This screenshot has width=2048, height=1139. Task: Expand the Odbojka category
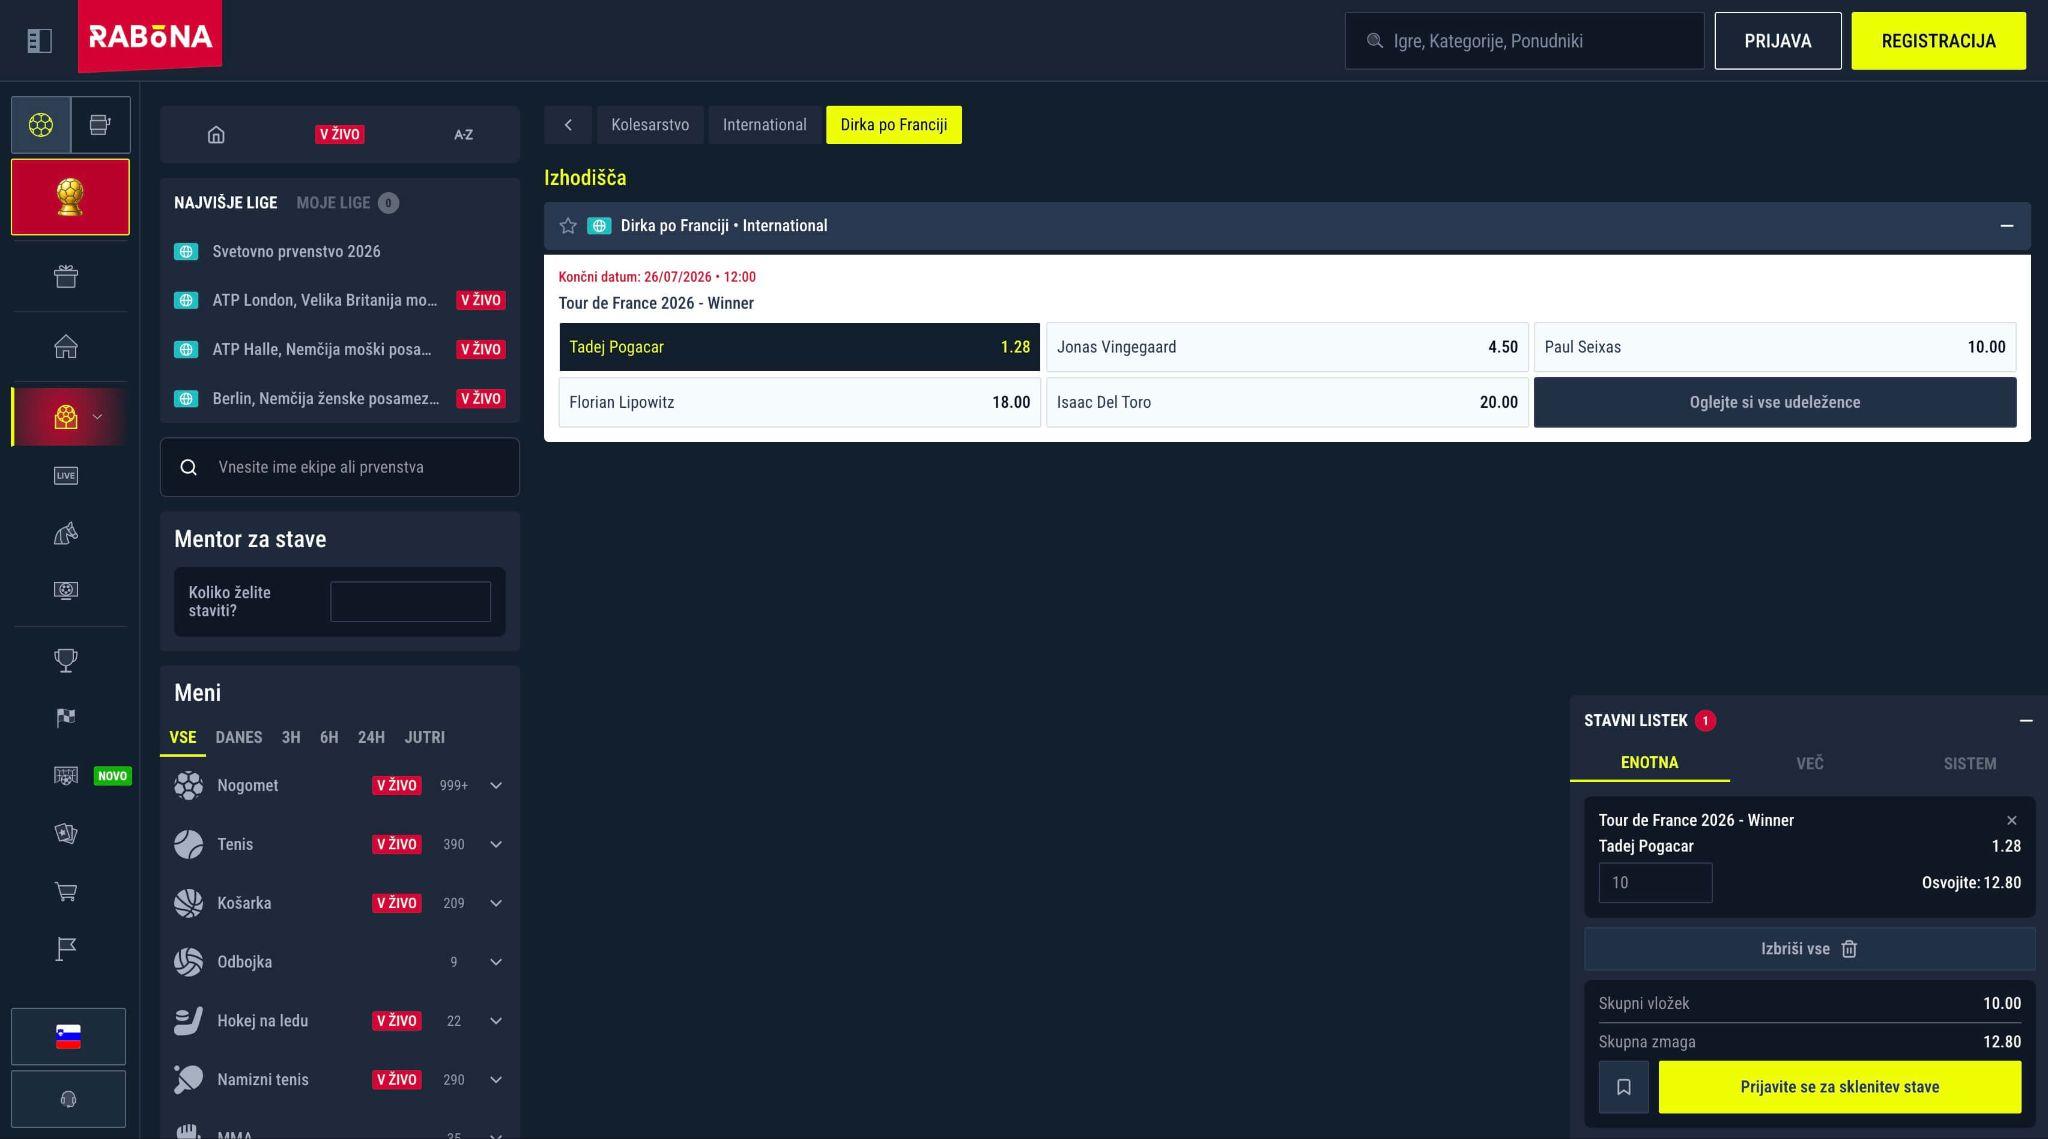[496, 962]
